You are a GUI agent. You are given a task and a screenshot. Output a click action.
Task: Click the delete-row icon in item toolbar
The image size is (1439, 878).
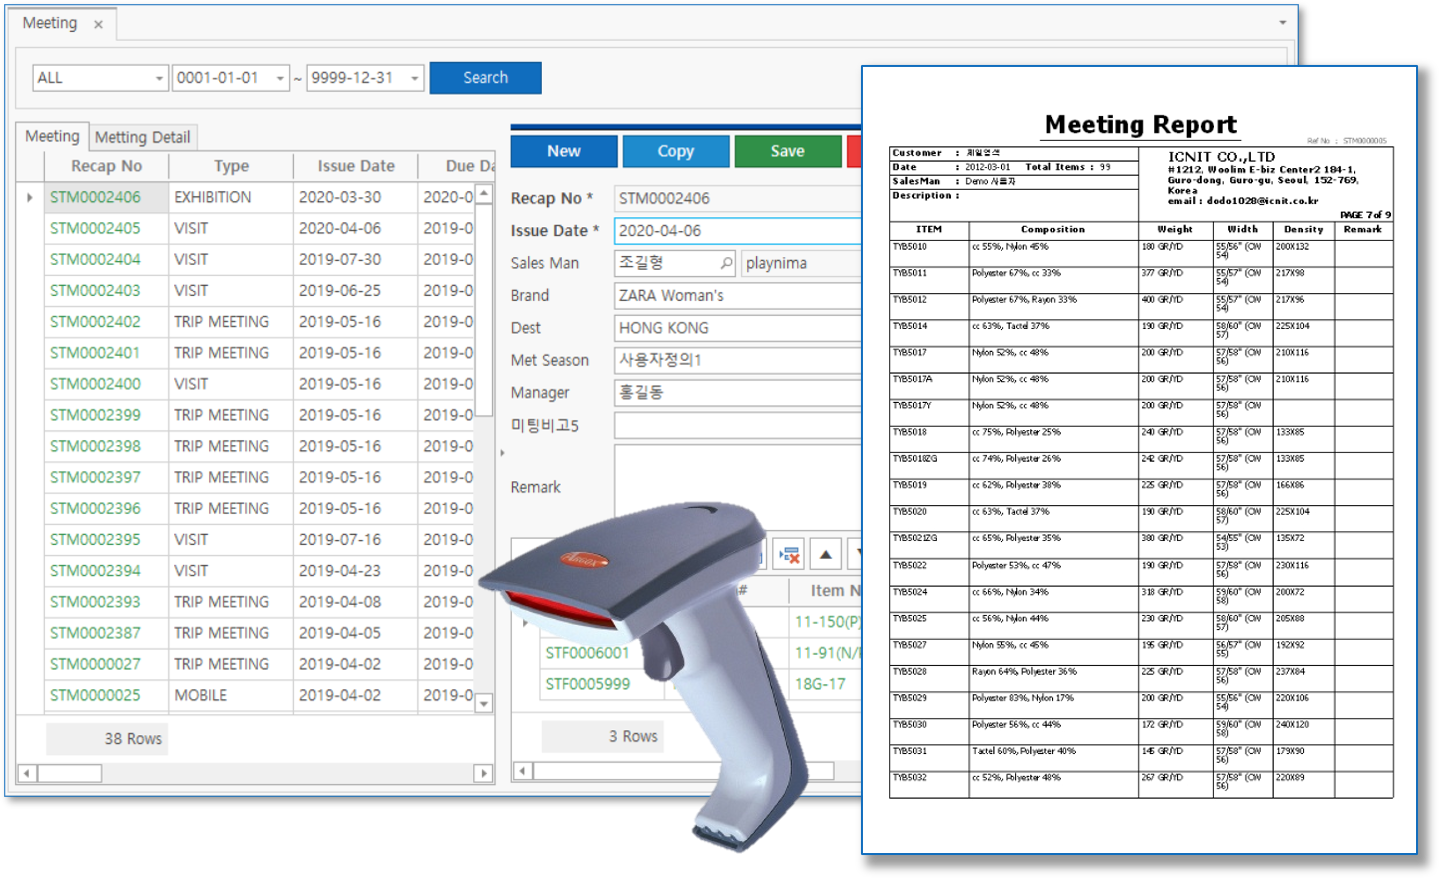[x=789, y=554]
